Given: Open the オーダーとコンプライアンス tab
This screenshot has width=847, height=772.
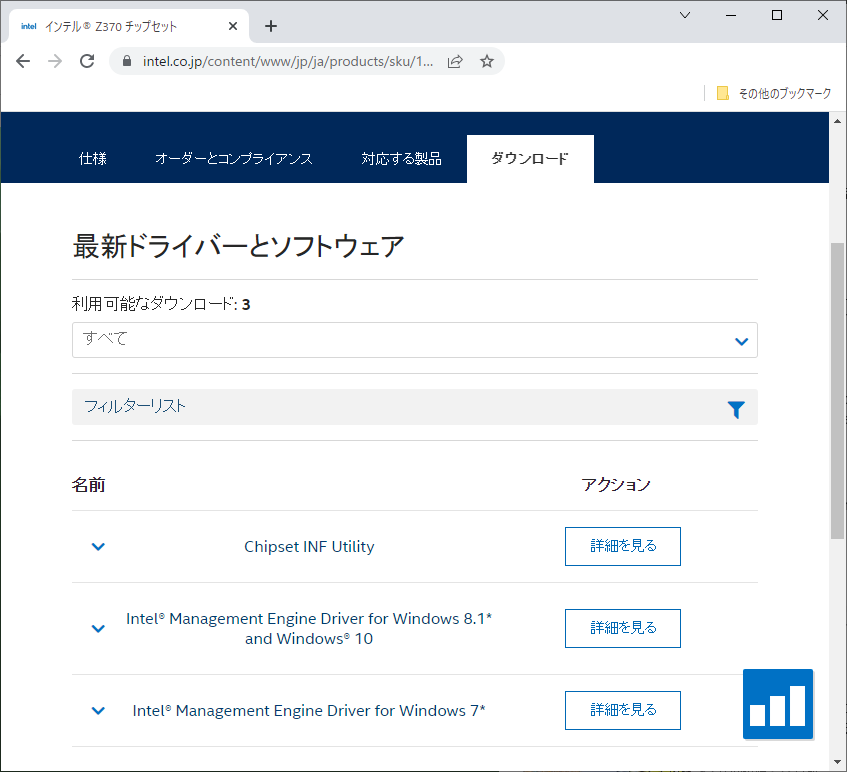Looking at the screenshot, I should pyautogui.click(x=234, y=159).
